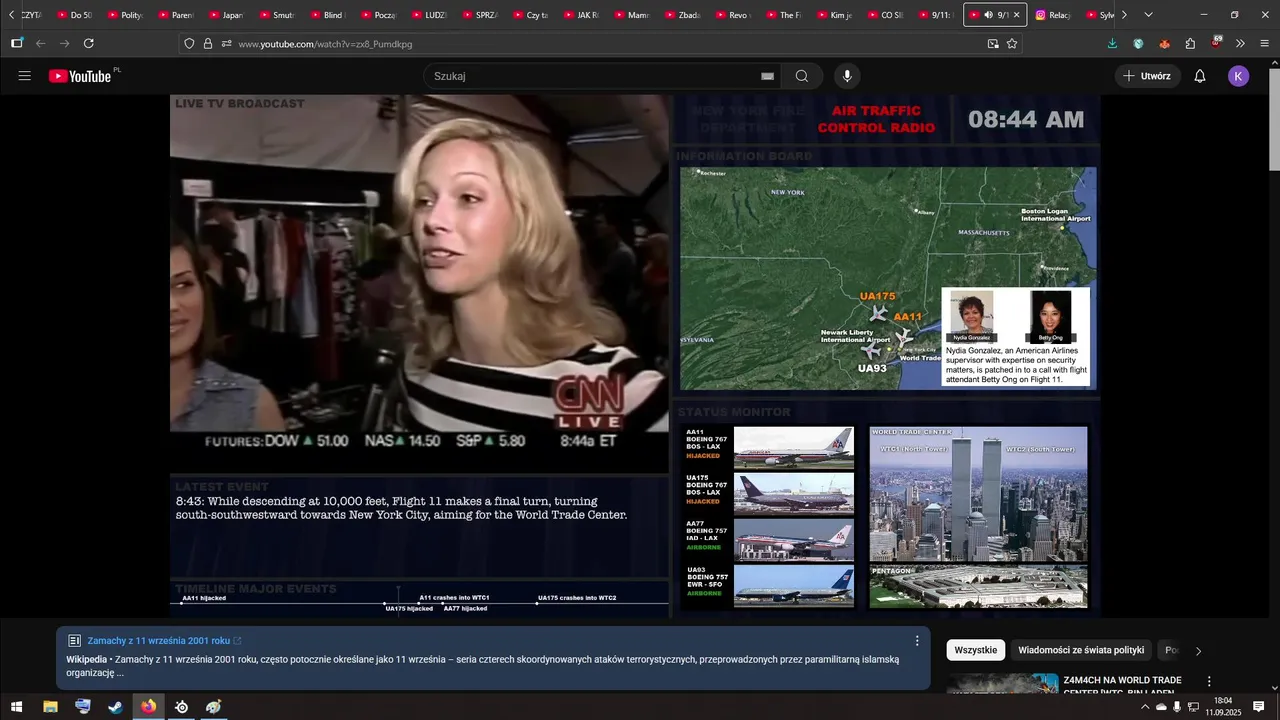Open the YouTube guide hamburger menu

tap(25, 76)
